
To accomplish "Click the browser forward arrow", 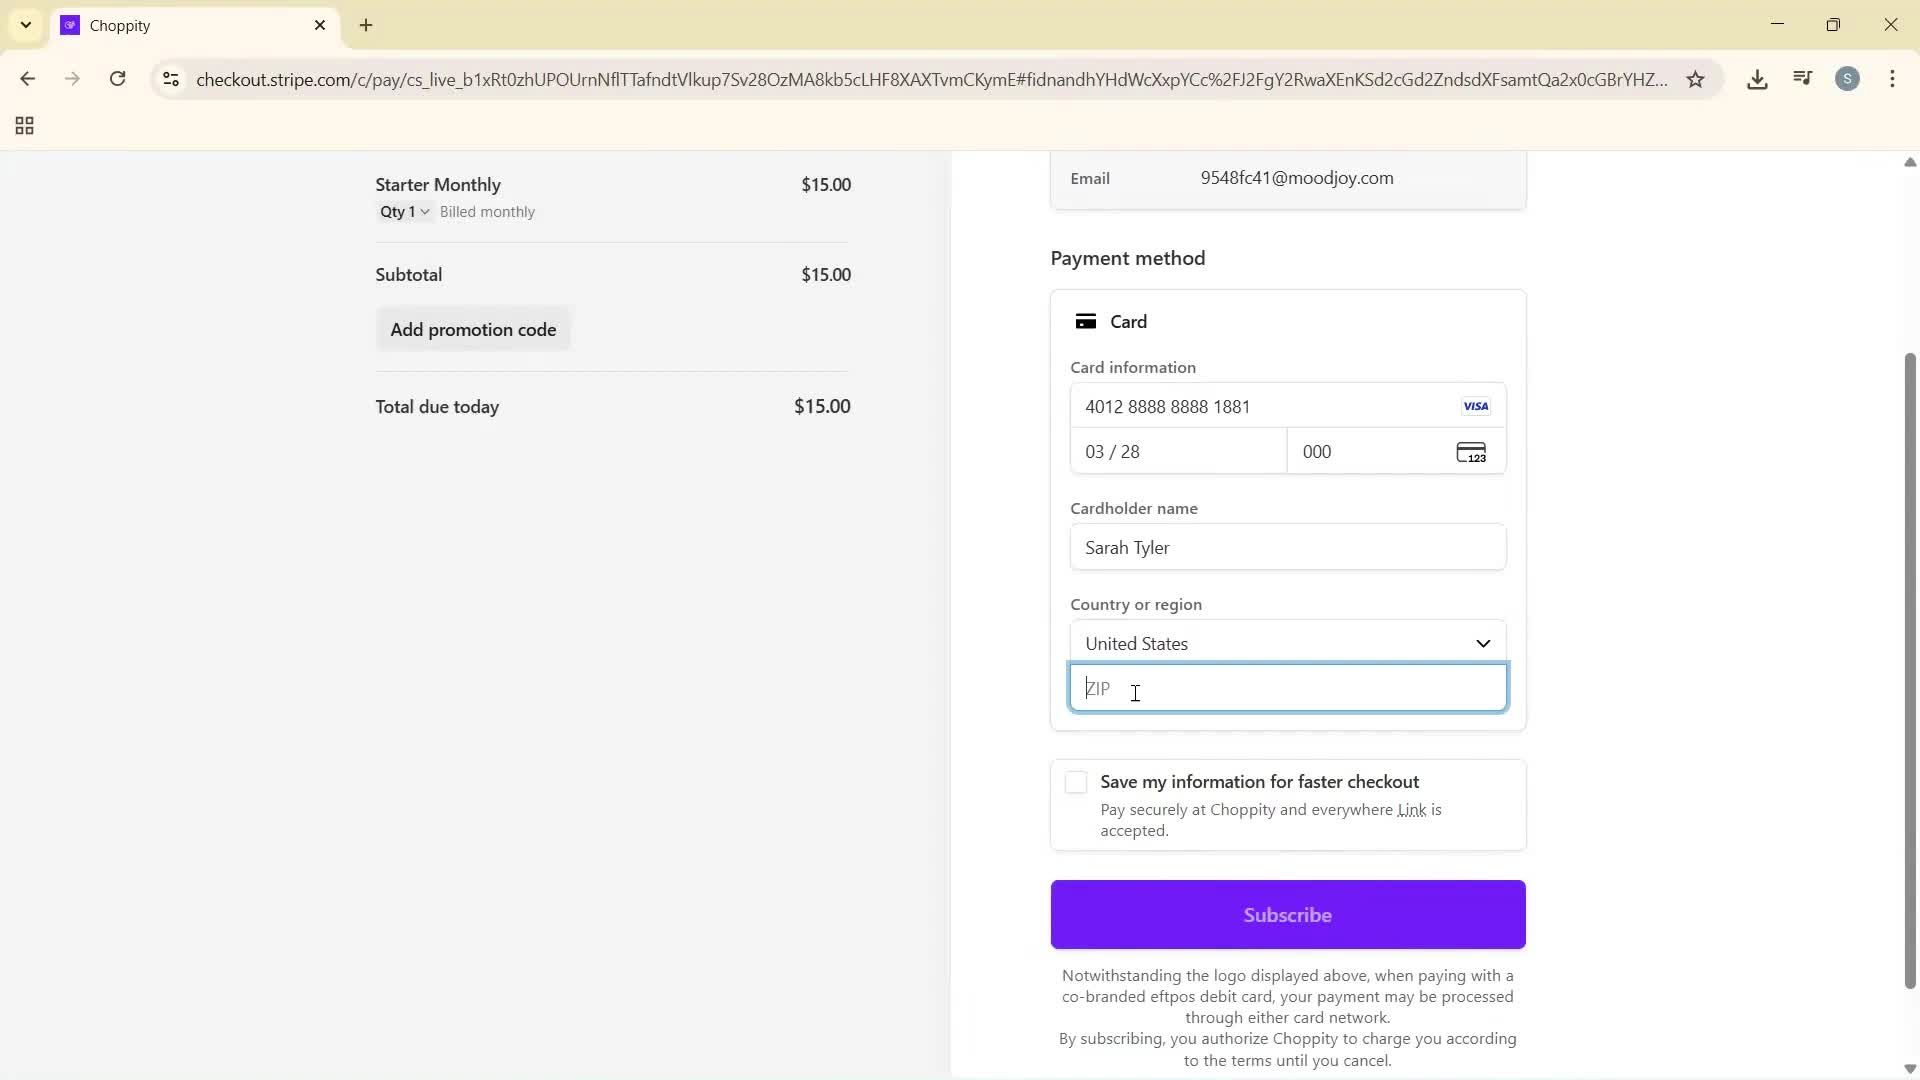I will [x=73, y=79].
